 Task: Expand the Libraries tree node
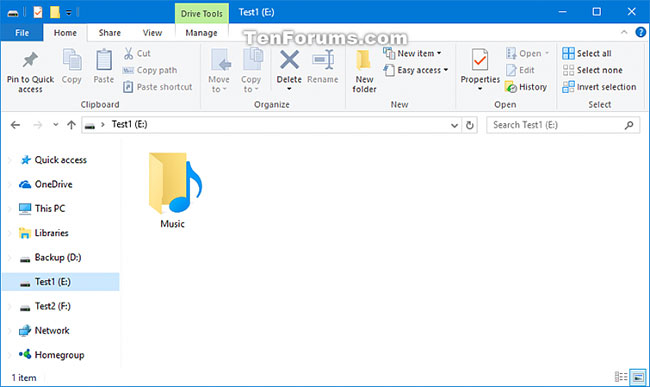click(10, 233)
